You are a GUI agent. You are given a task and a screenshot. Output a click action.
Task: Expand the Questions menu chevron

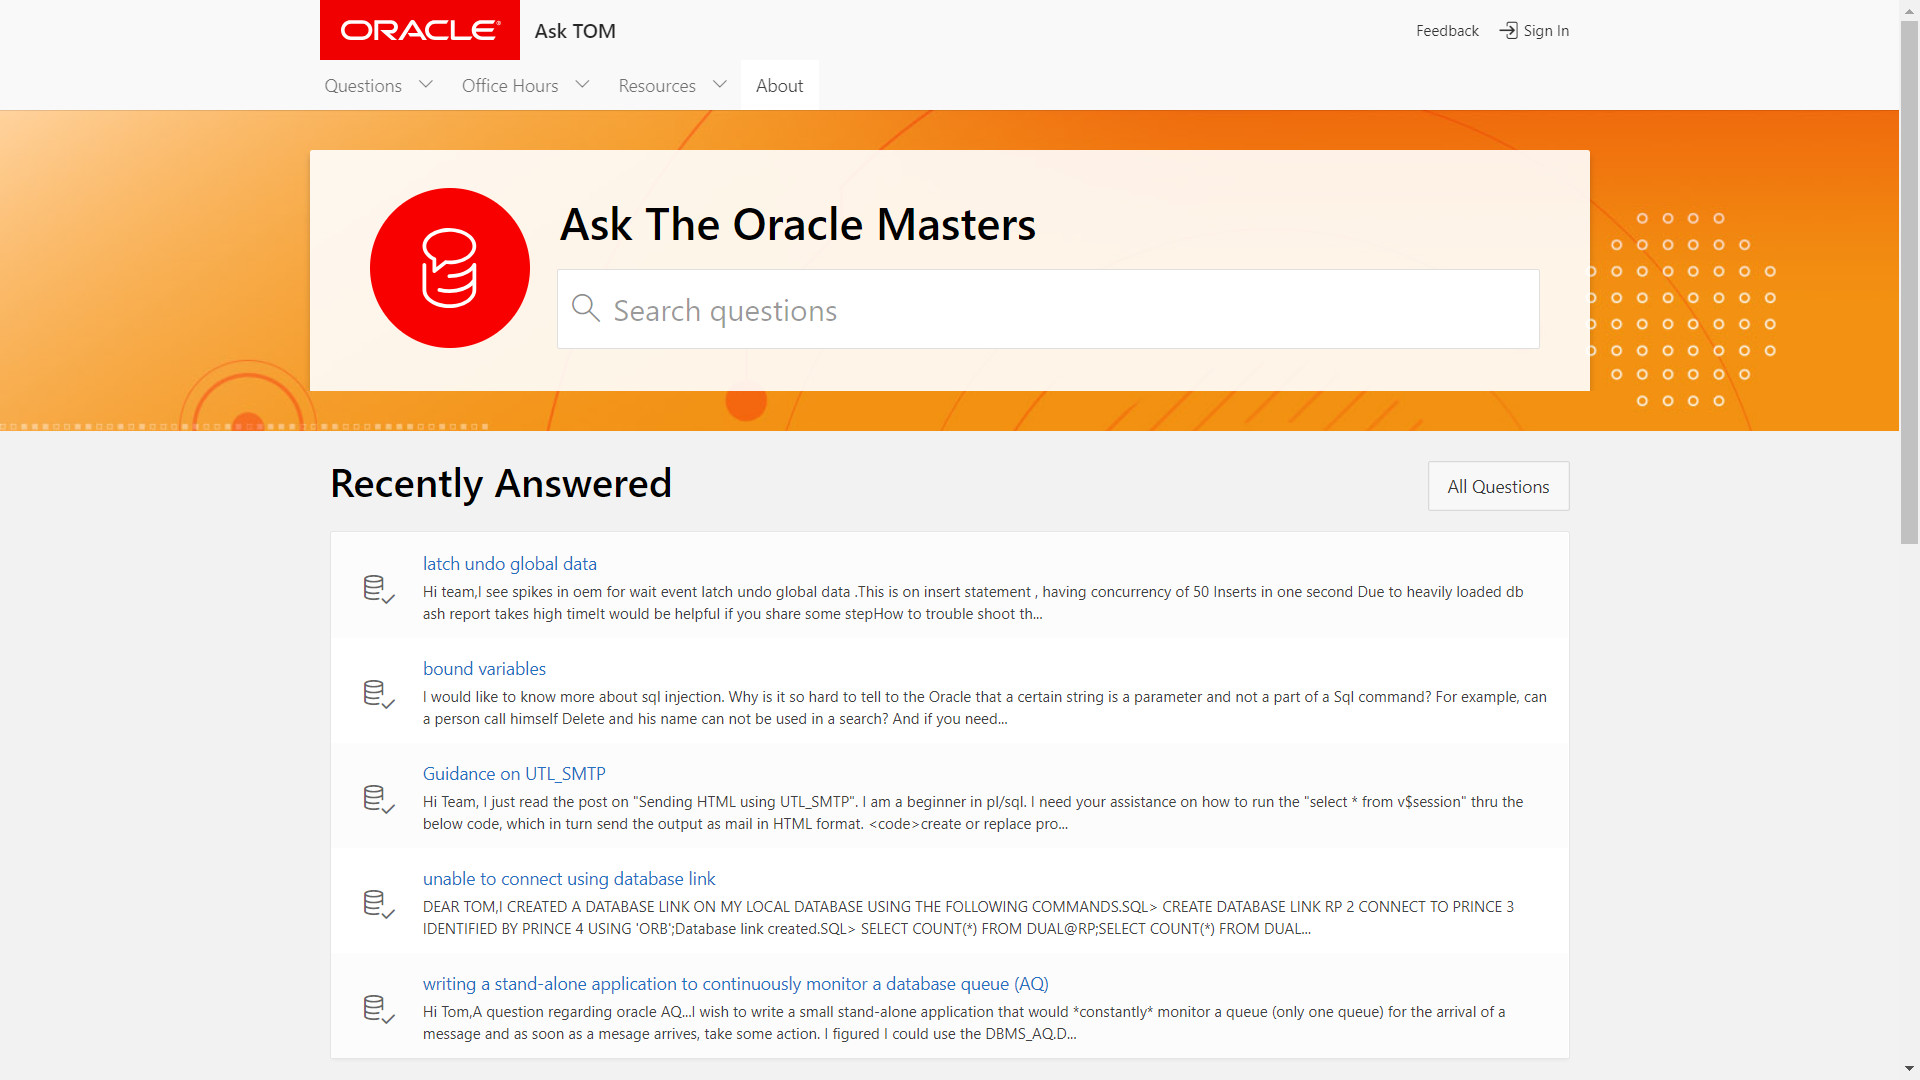[426, 85]
